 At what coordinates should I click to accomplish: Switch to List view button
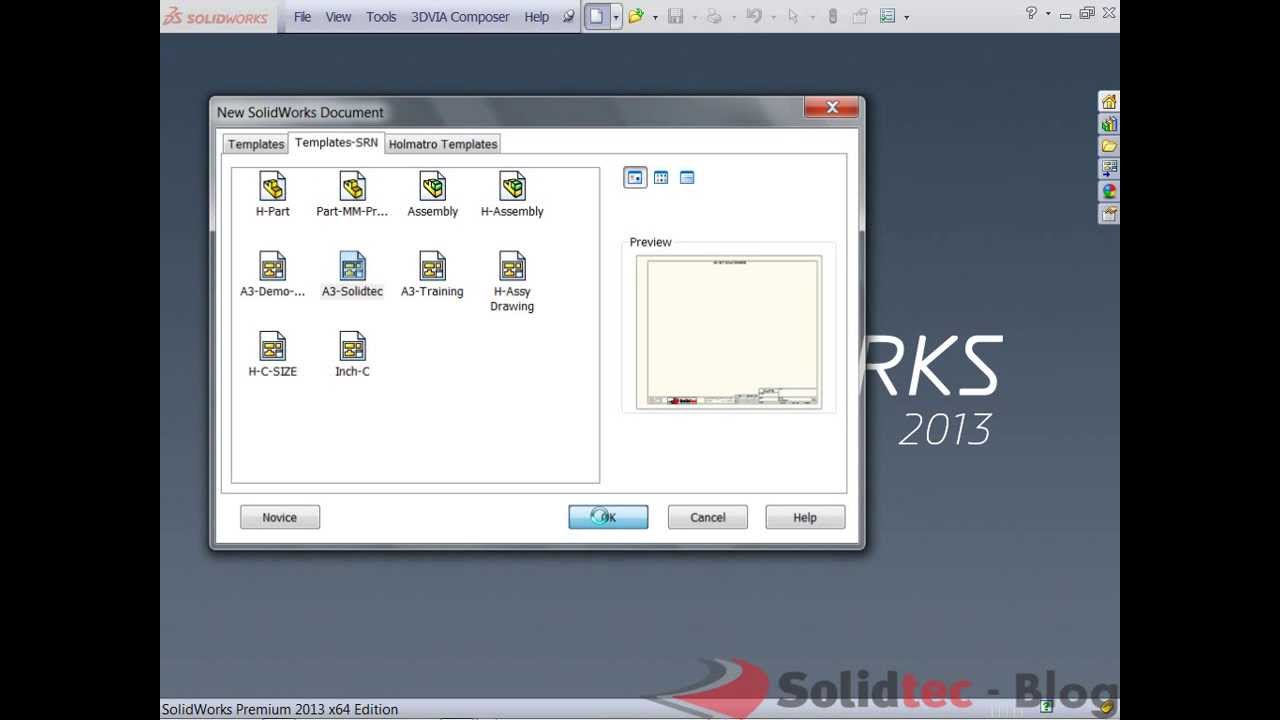(x=661, y=178)
